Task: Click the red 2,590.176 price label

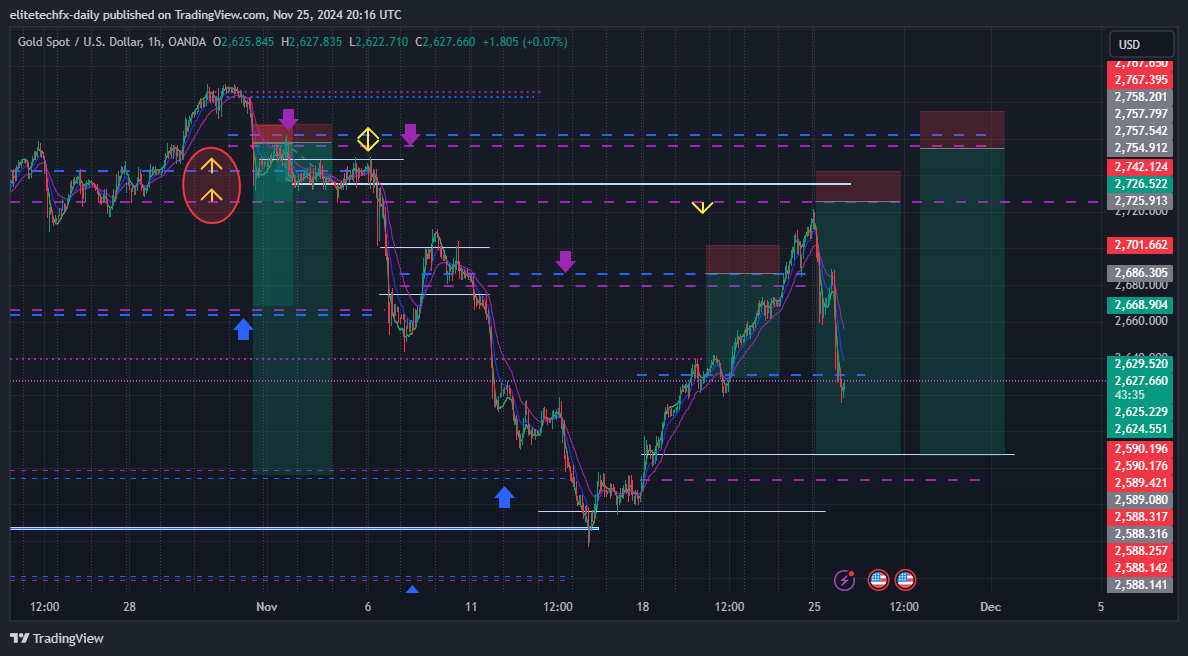Action: click(1140, 466)
